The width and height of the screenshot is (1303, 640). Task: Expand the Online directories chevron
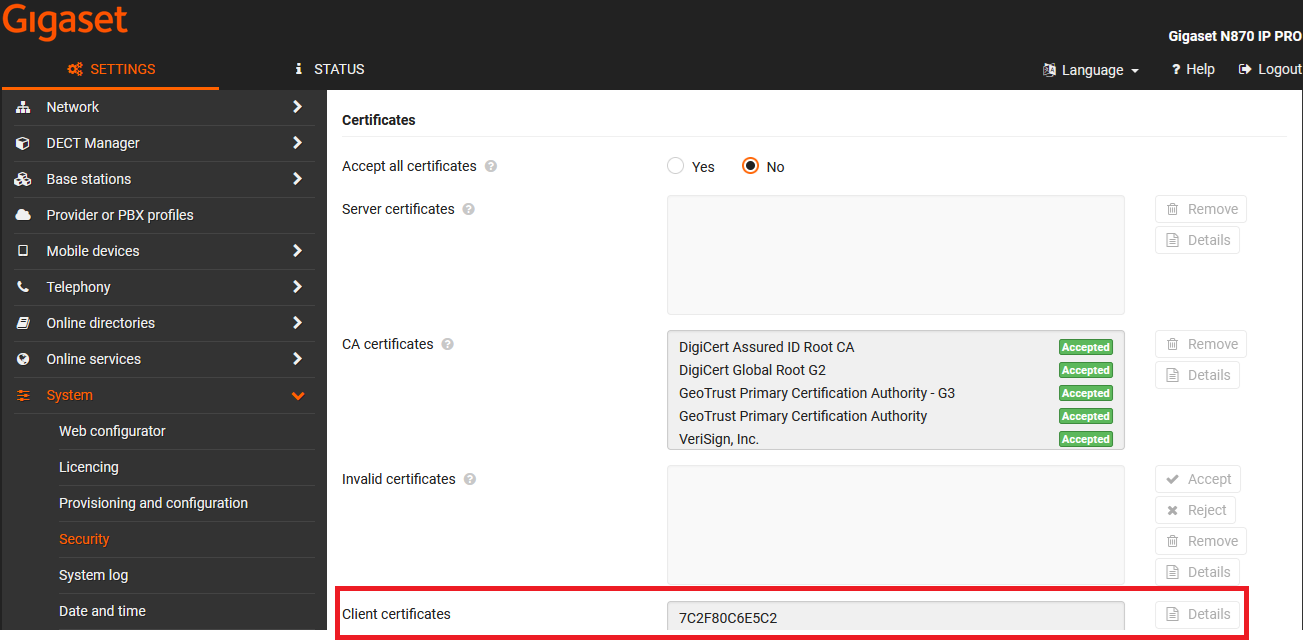[x=297, y=323]
